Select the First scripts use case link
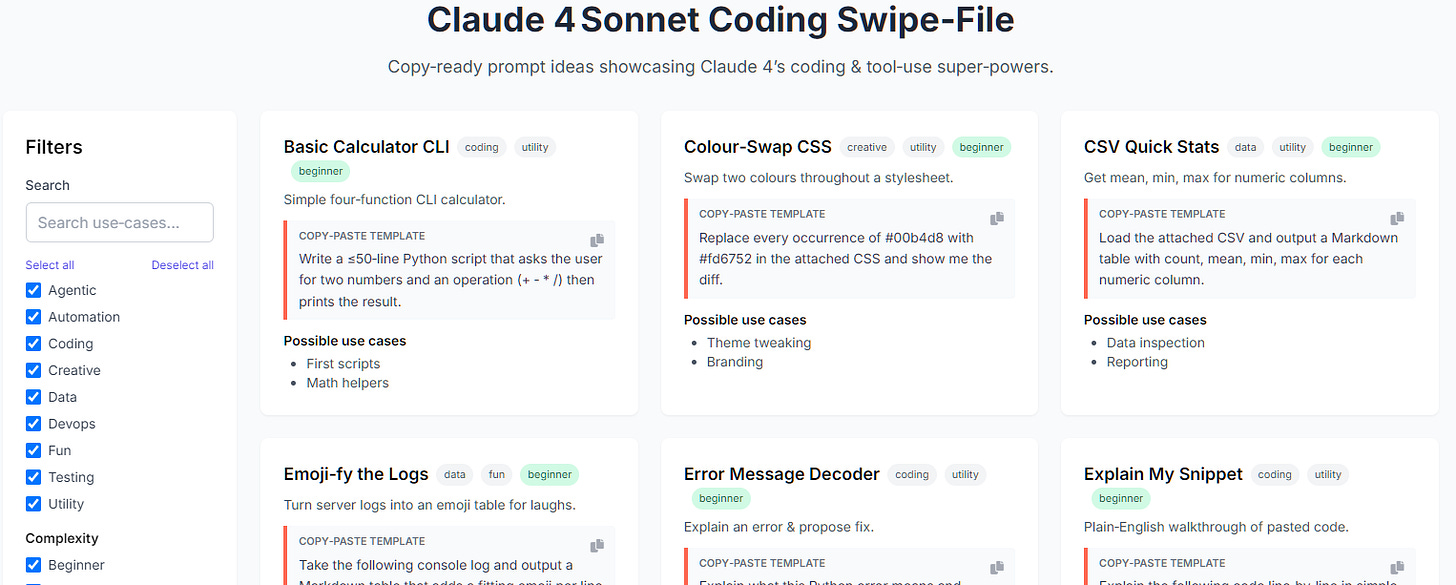Viewport: 1456px width, 585px height. click(342, 363)
